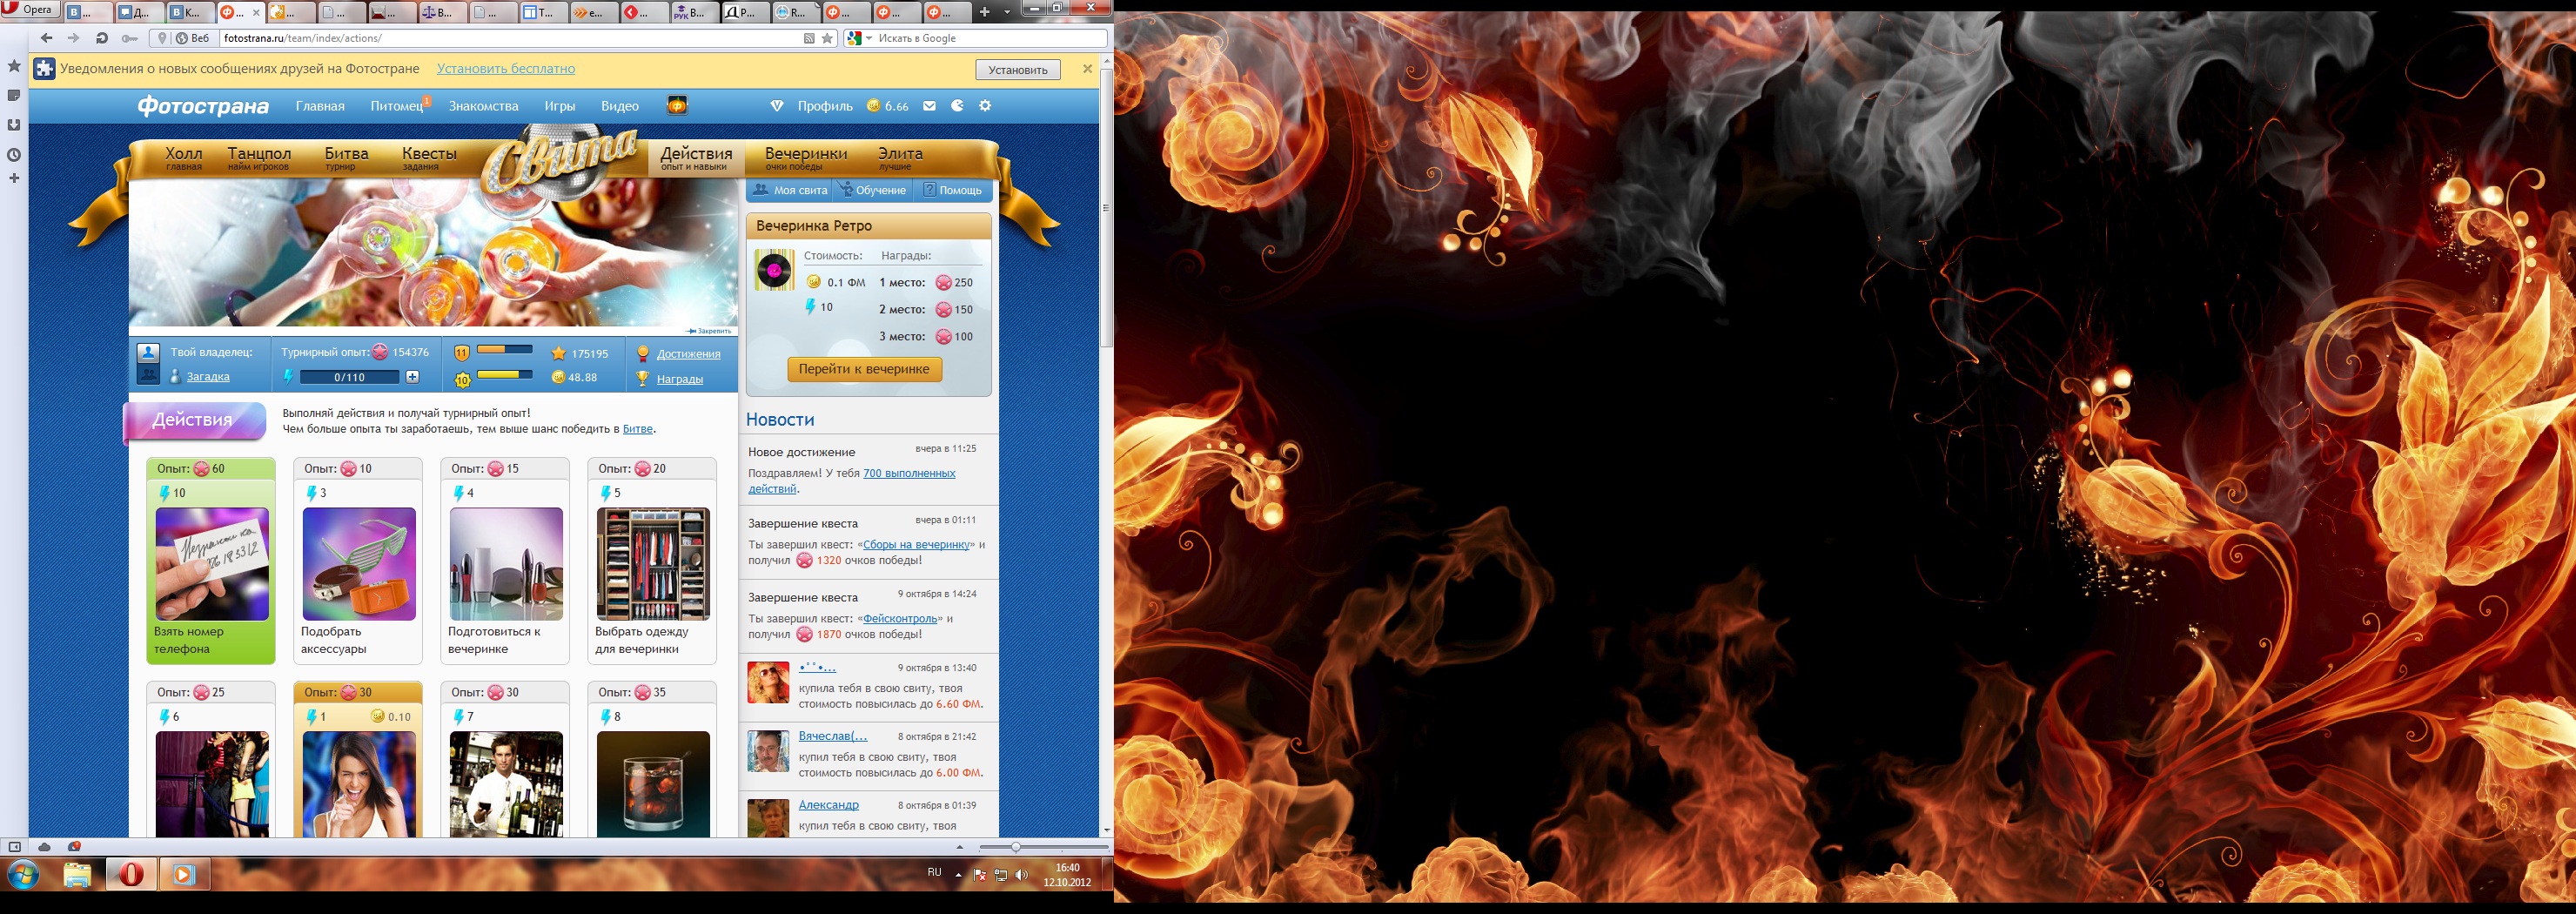Viewport: 2576px width, 914px height.
Task: Open the History clock panel in sidebar
Action: pyautogui.click(x=14, y=155)
